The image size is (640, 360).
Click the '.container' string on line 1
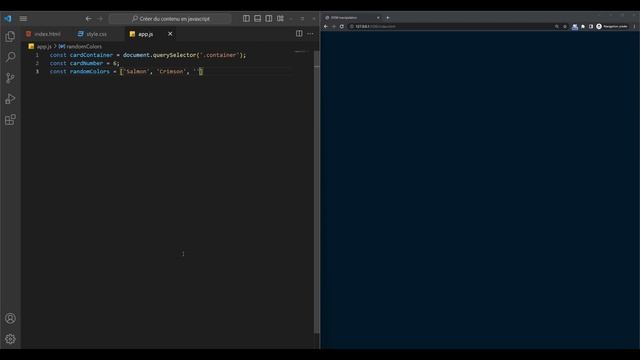219,55
